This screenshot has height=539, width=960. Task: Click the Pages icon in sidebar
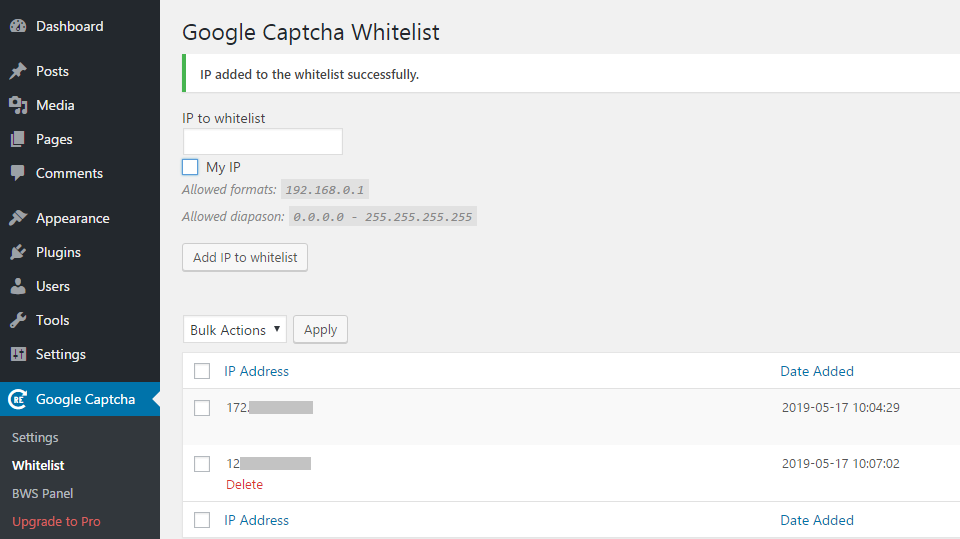pos(18,139)
